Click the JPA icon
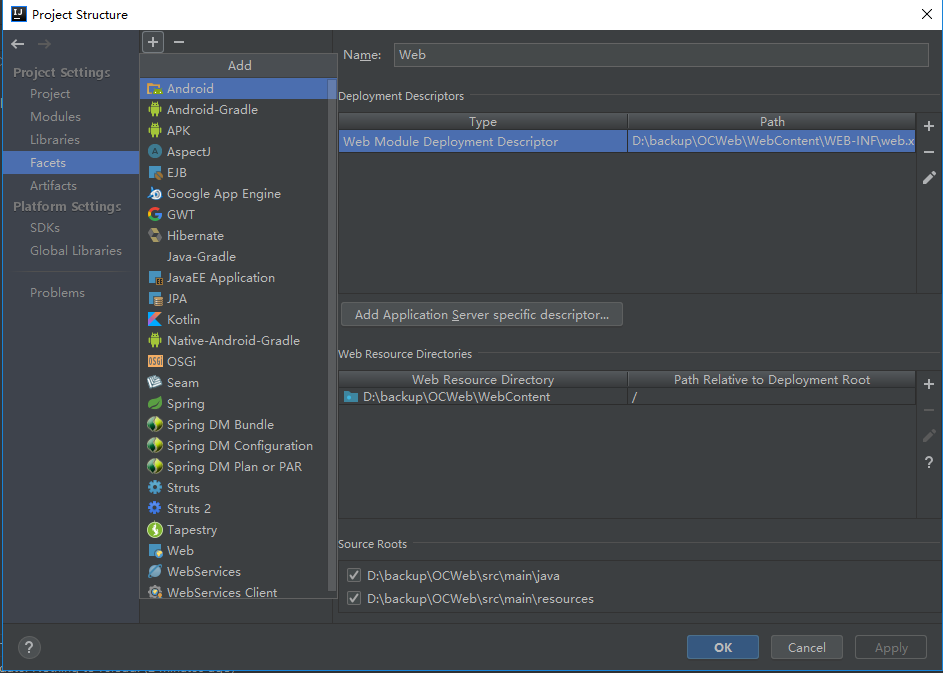Screen dimensions: 943x673 coord(155,298)
